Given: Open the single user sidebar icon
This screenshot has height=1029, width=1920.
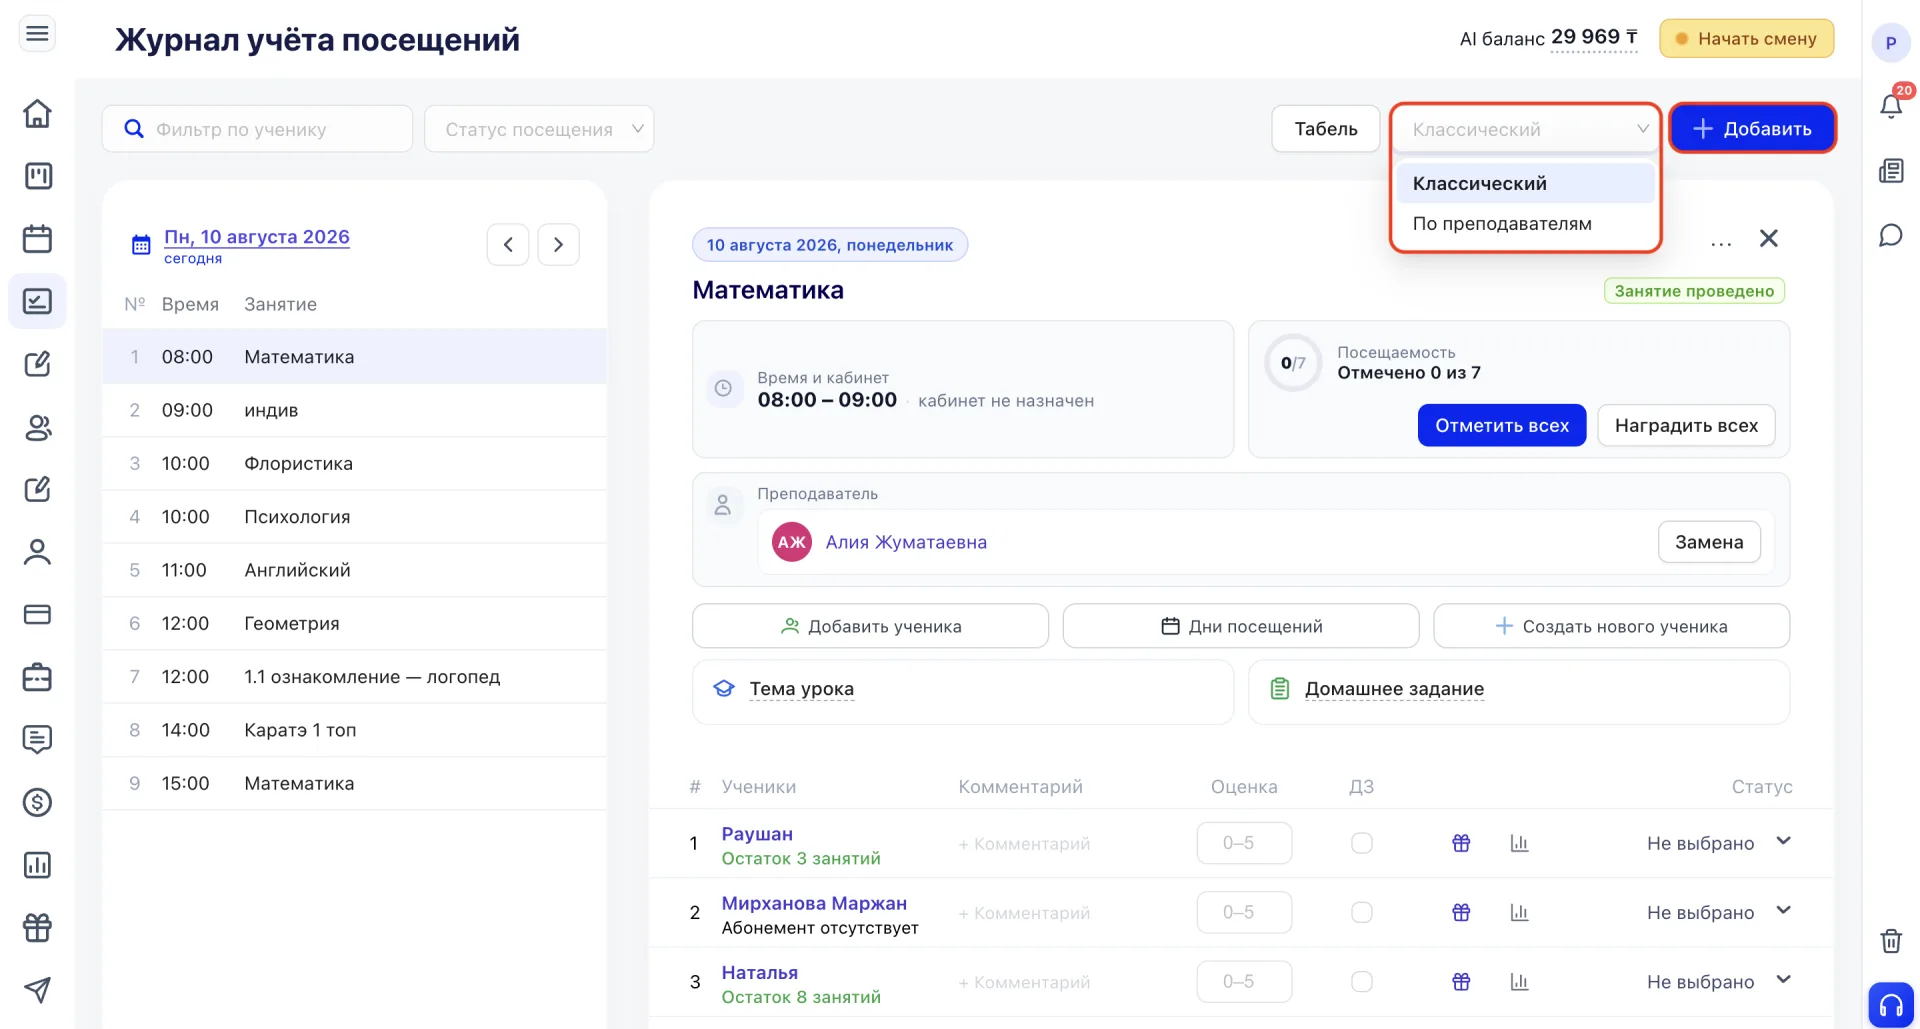Looking at the screenshot, I should 37,552.
